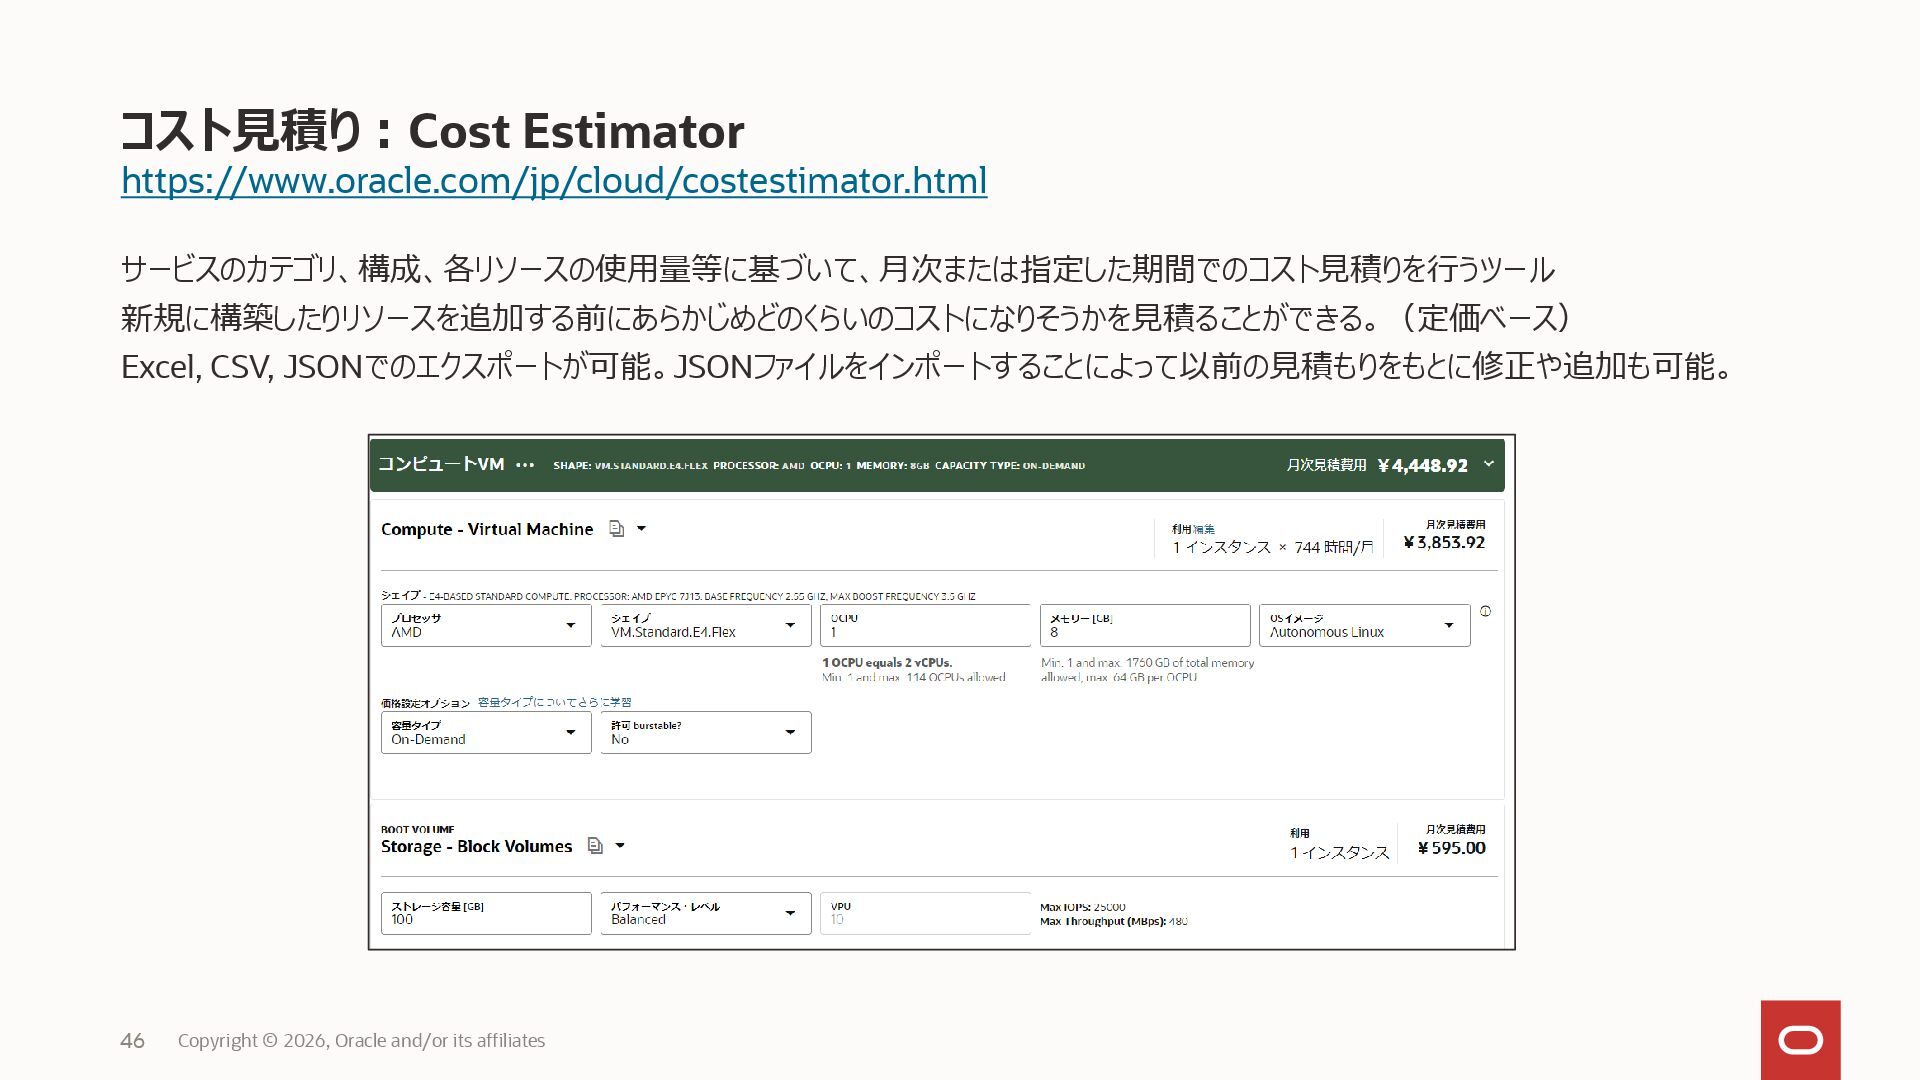Image resolution: width=1920 pixels, height=1080 pixels.
Task: Click the OCPU input field
Action: click(925, 626)
